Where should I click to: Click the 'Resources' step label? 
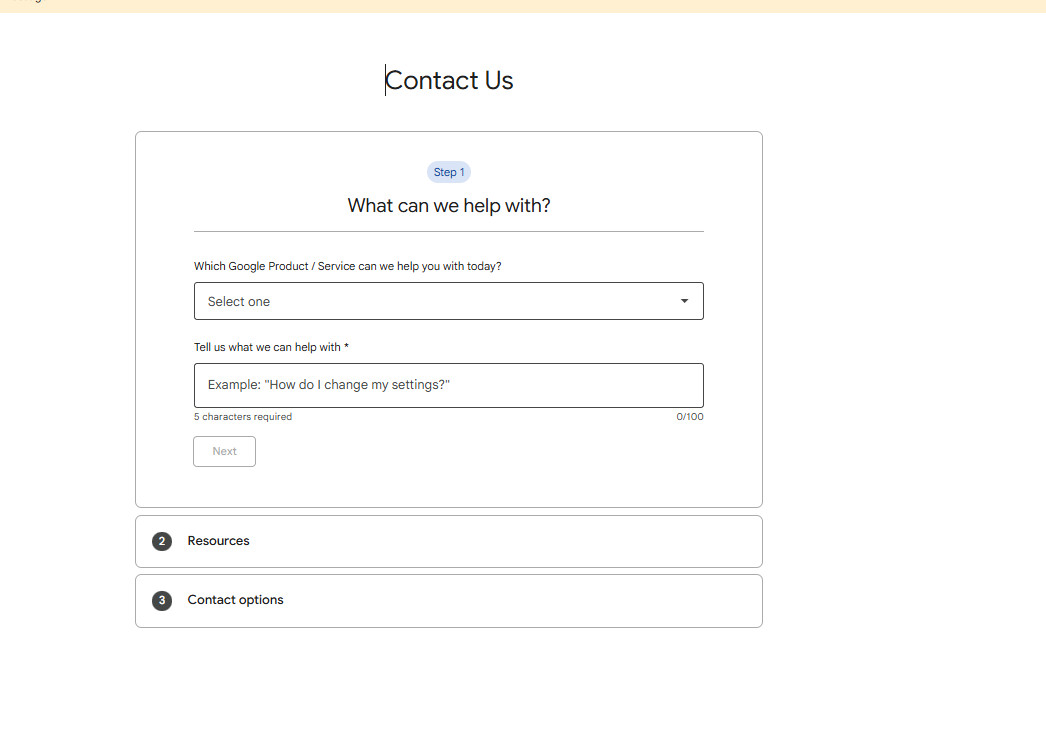[218, 541]
